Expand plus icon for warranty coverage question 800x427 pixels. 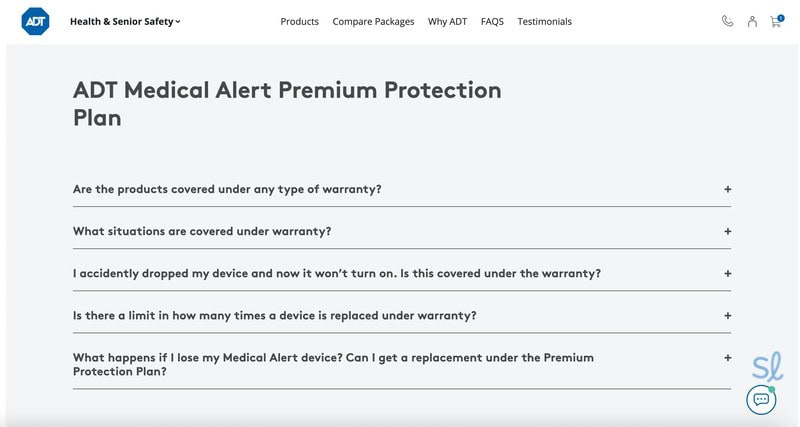728,189
